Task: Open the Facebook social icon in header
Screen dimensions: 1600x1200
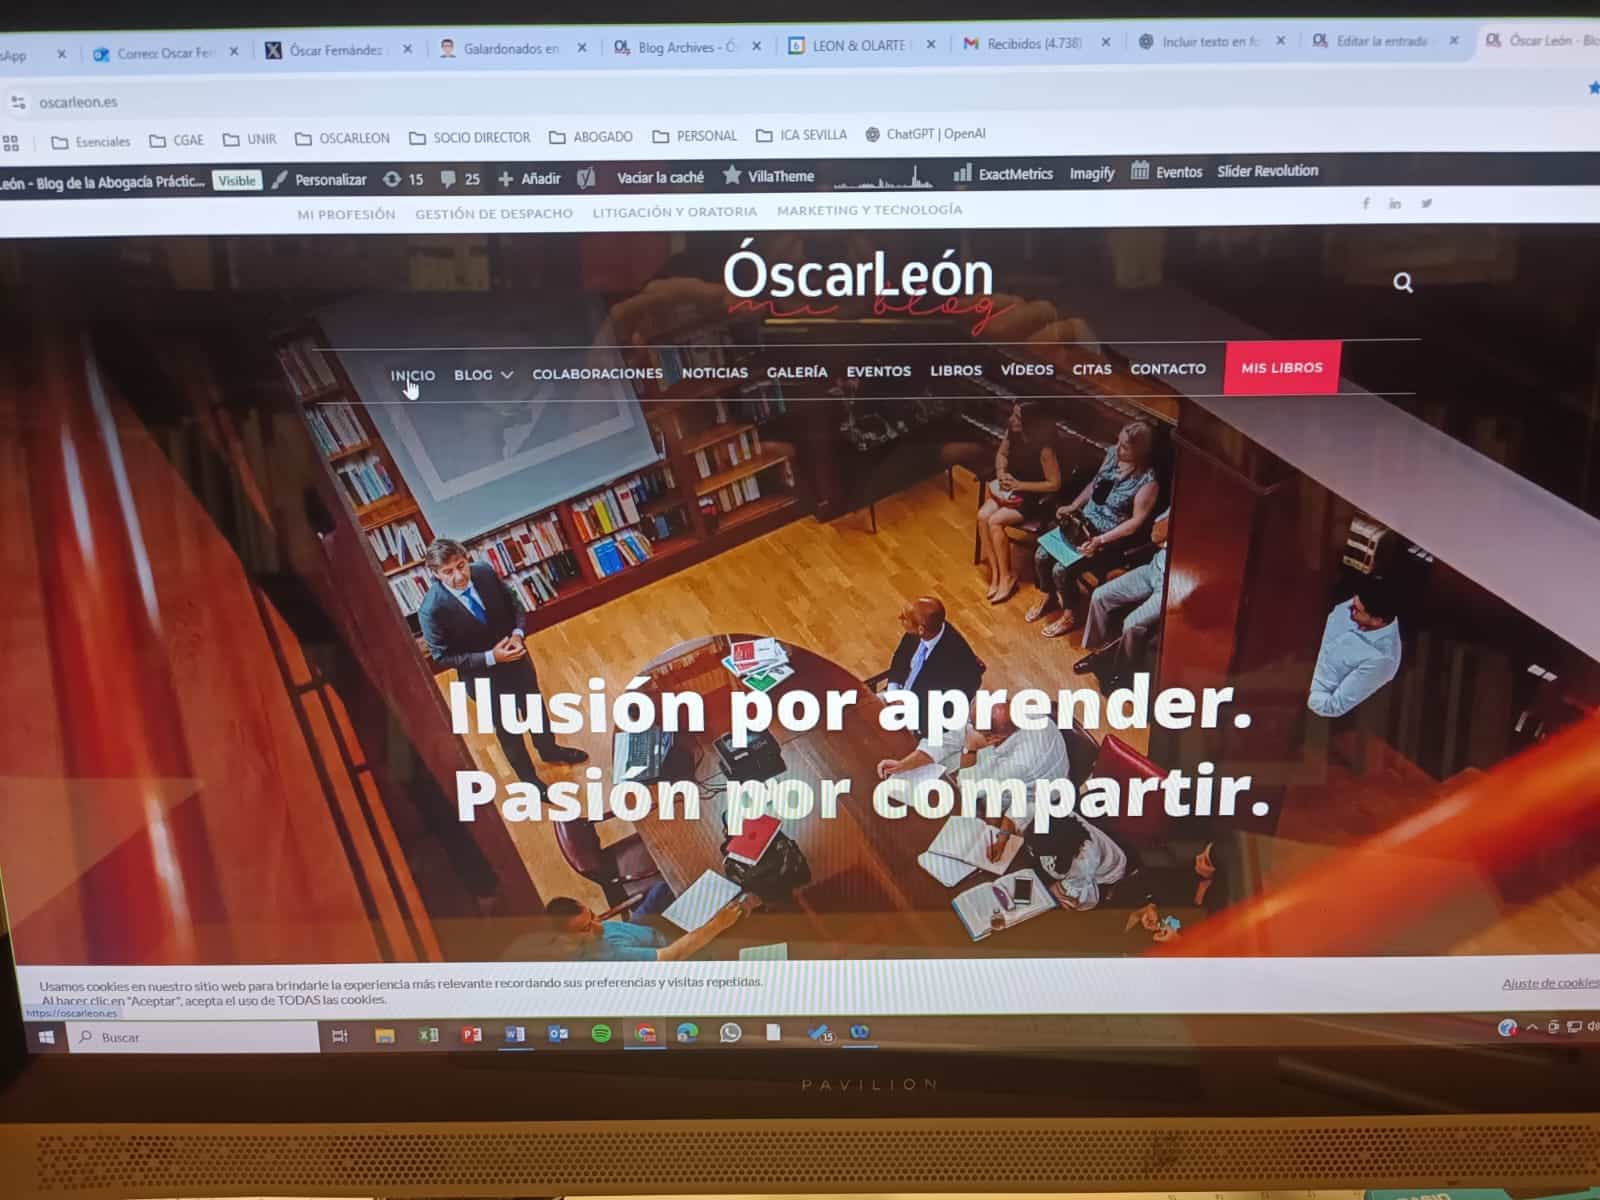Action: tap(1366, 204)
